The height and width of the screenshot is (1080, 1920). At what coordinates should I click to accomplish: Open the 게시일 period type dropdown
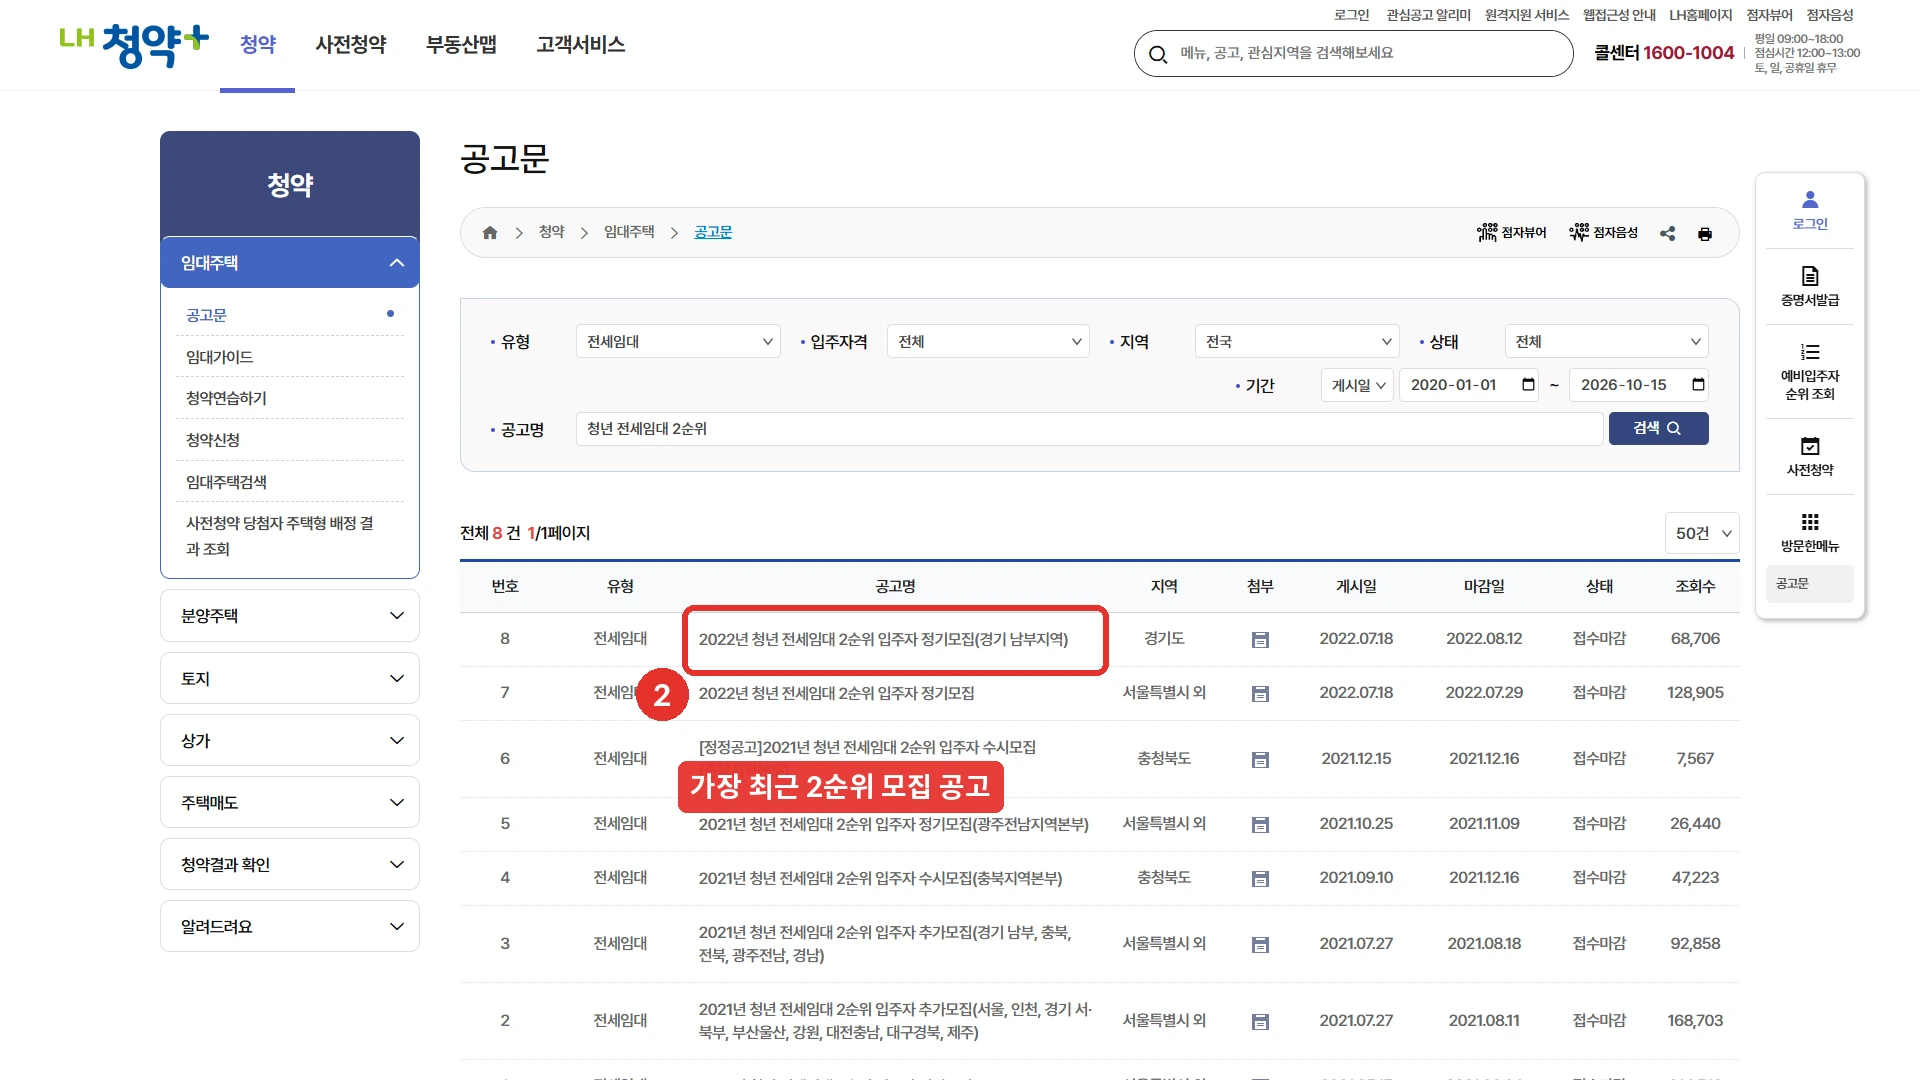point(1357,385)
